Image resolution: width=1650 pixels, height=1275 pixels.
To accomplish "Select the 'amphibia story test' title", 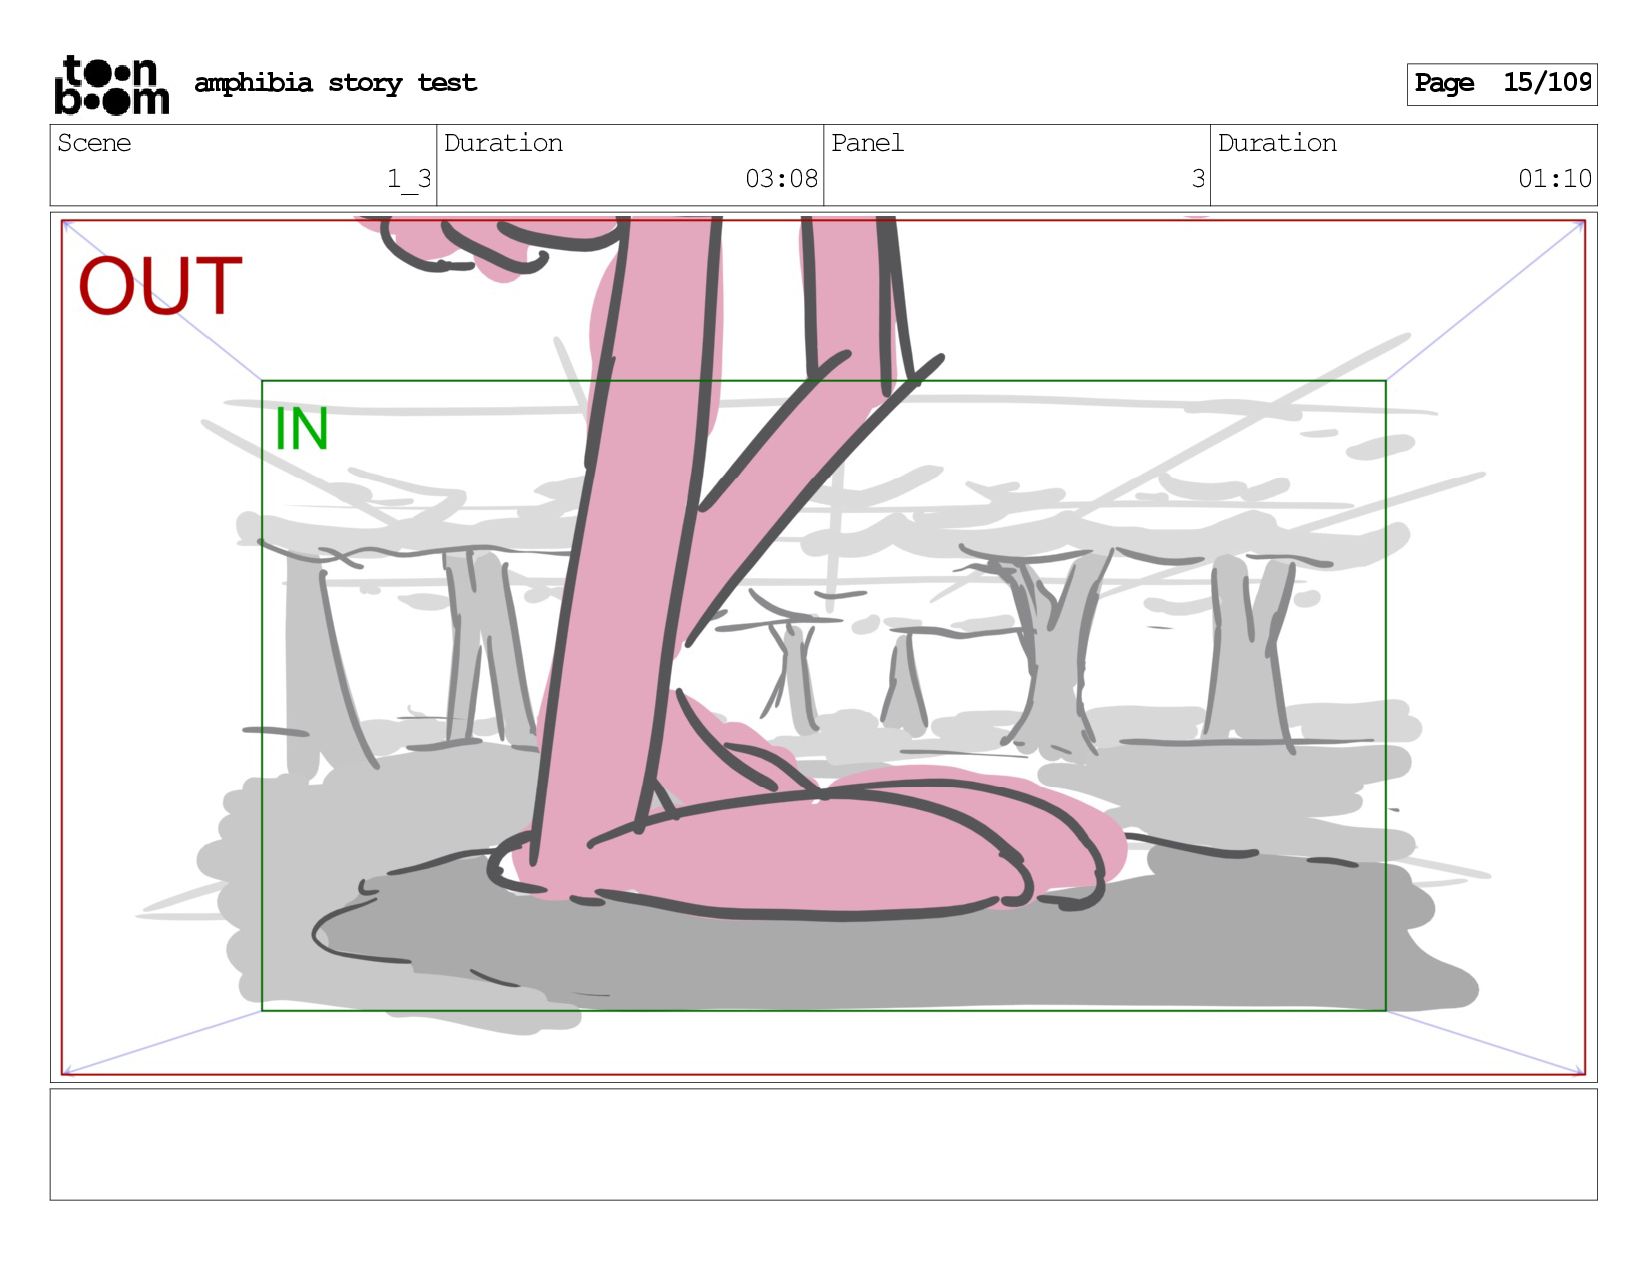I will click(x=335, y=83).
